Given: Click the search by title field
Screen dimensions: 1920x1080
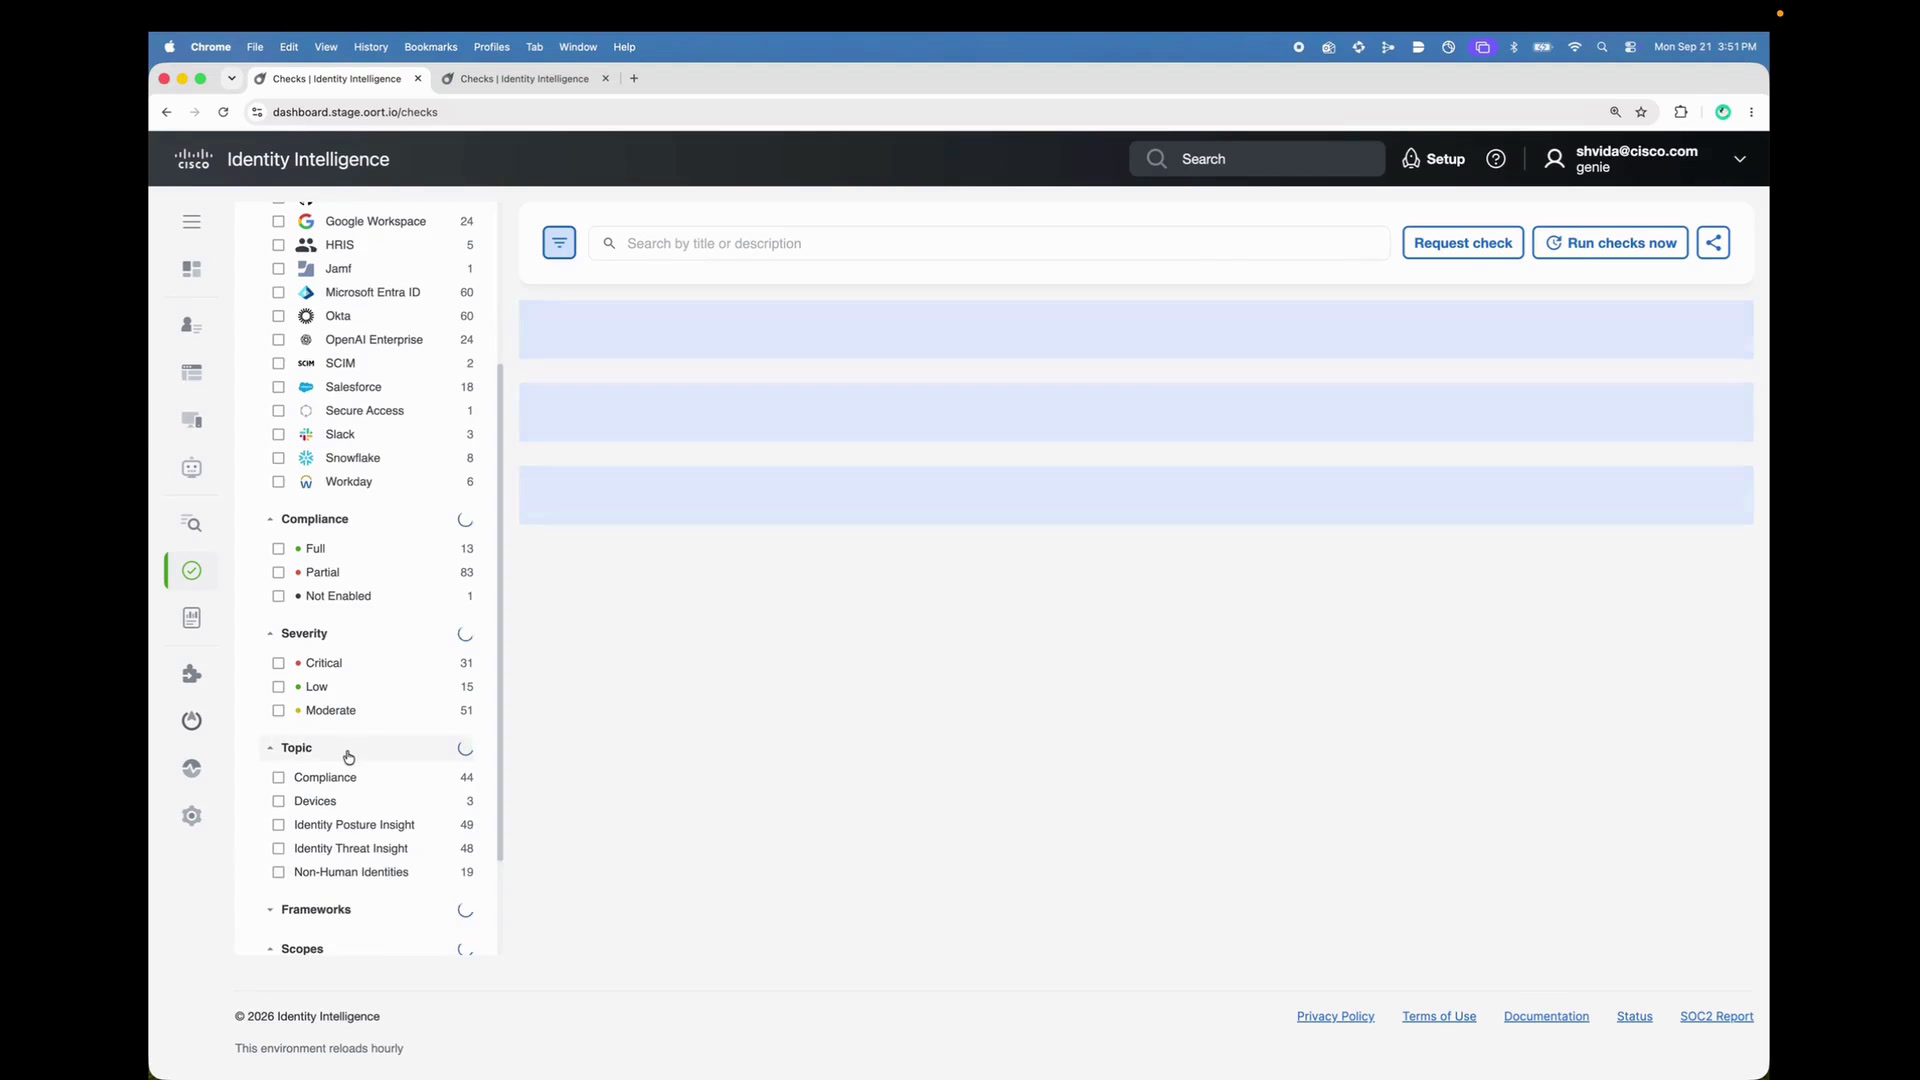Looking at the screenshot, I should tap(989, 243).
